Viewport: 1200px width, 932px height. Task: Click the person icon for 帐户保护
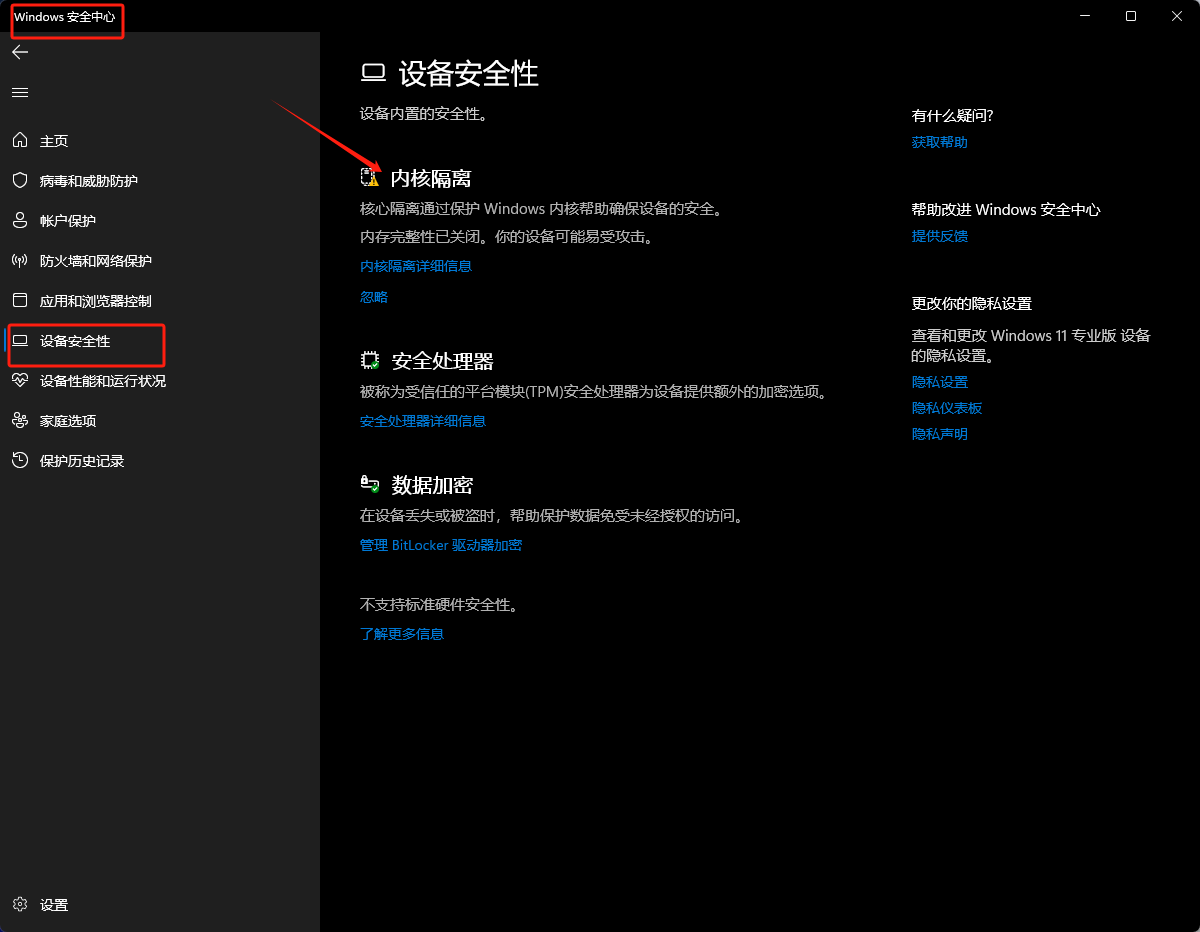20,221
